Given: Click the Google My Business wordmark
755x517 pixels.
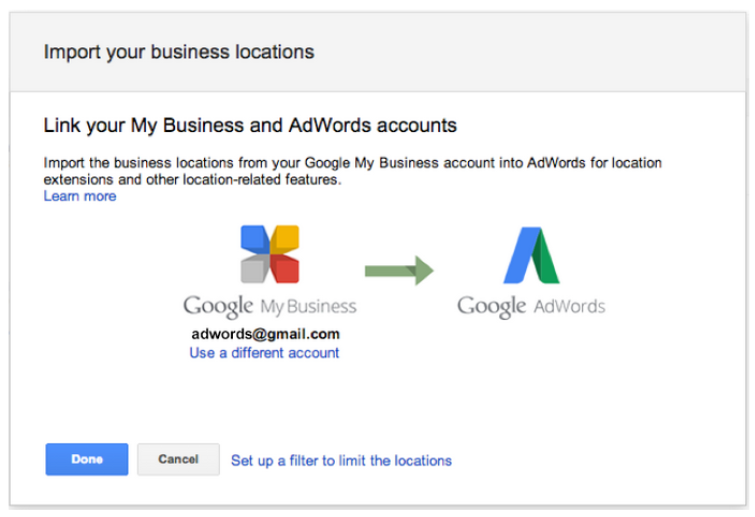Looking at the screenshot, I should [269, 306].
